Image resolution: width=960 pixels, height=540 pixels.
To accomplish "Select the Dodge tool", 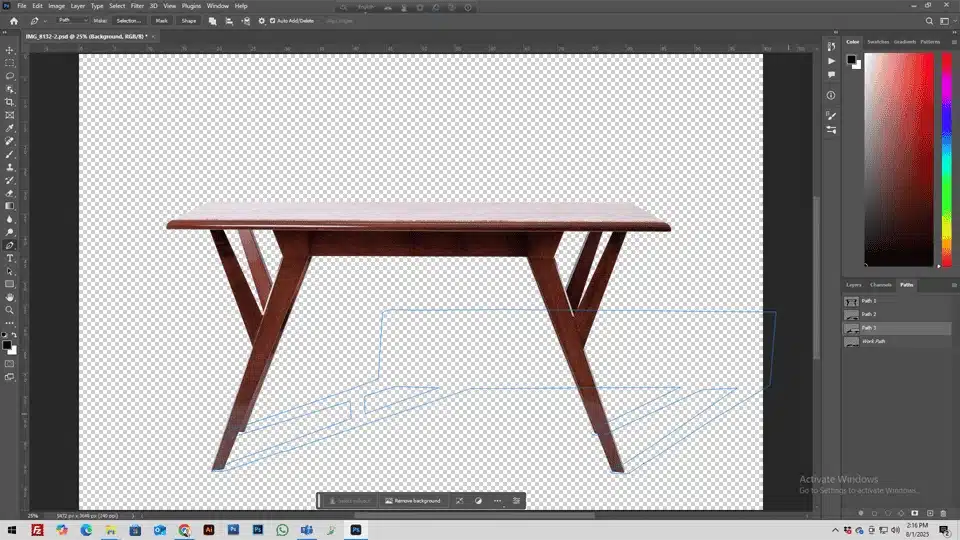I will click(x=10, y=232).
